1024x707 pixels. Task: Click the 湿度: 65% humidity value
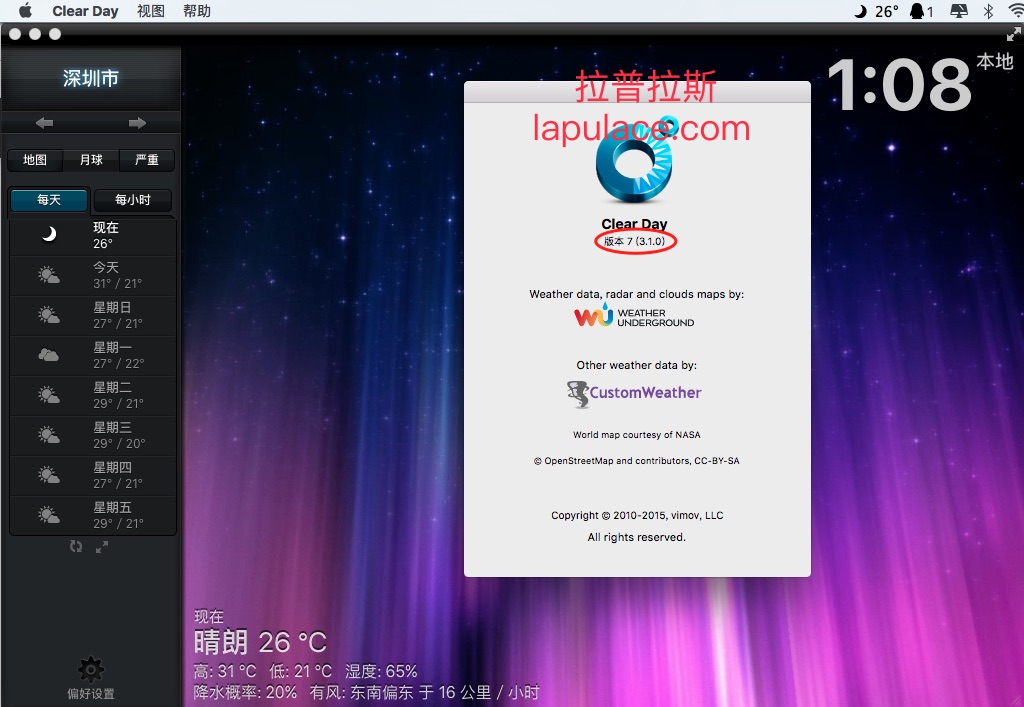pos(381,671)
